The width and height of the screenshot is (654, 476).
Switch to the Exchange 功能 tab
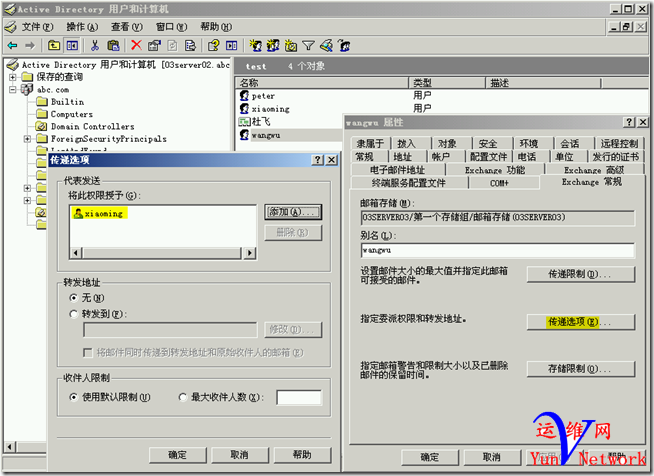pyautogui.click(x=495, y=170)
